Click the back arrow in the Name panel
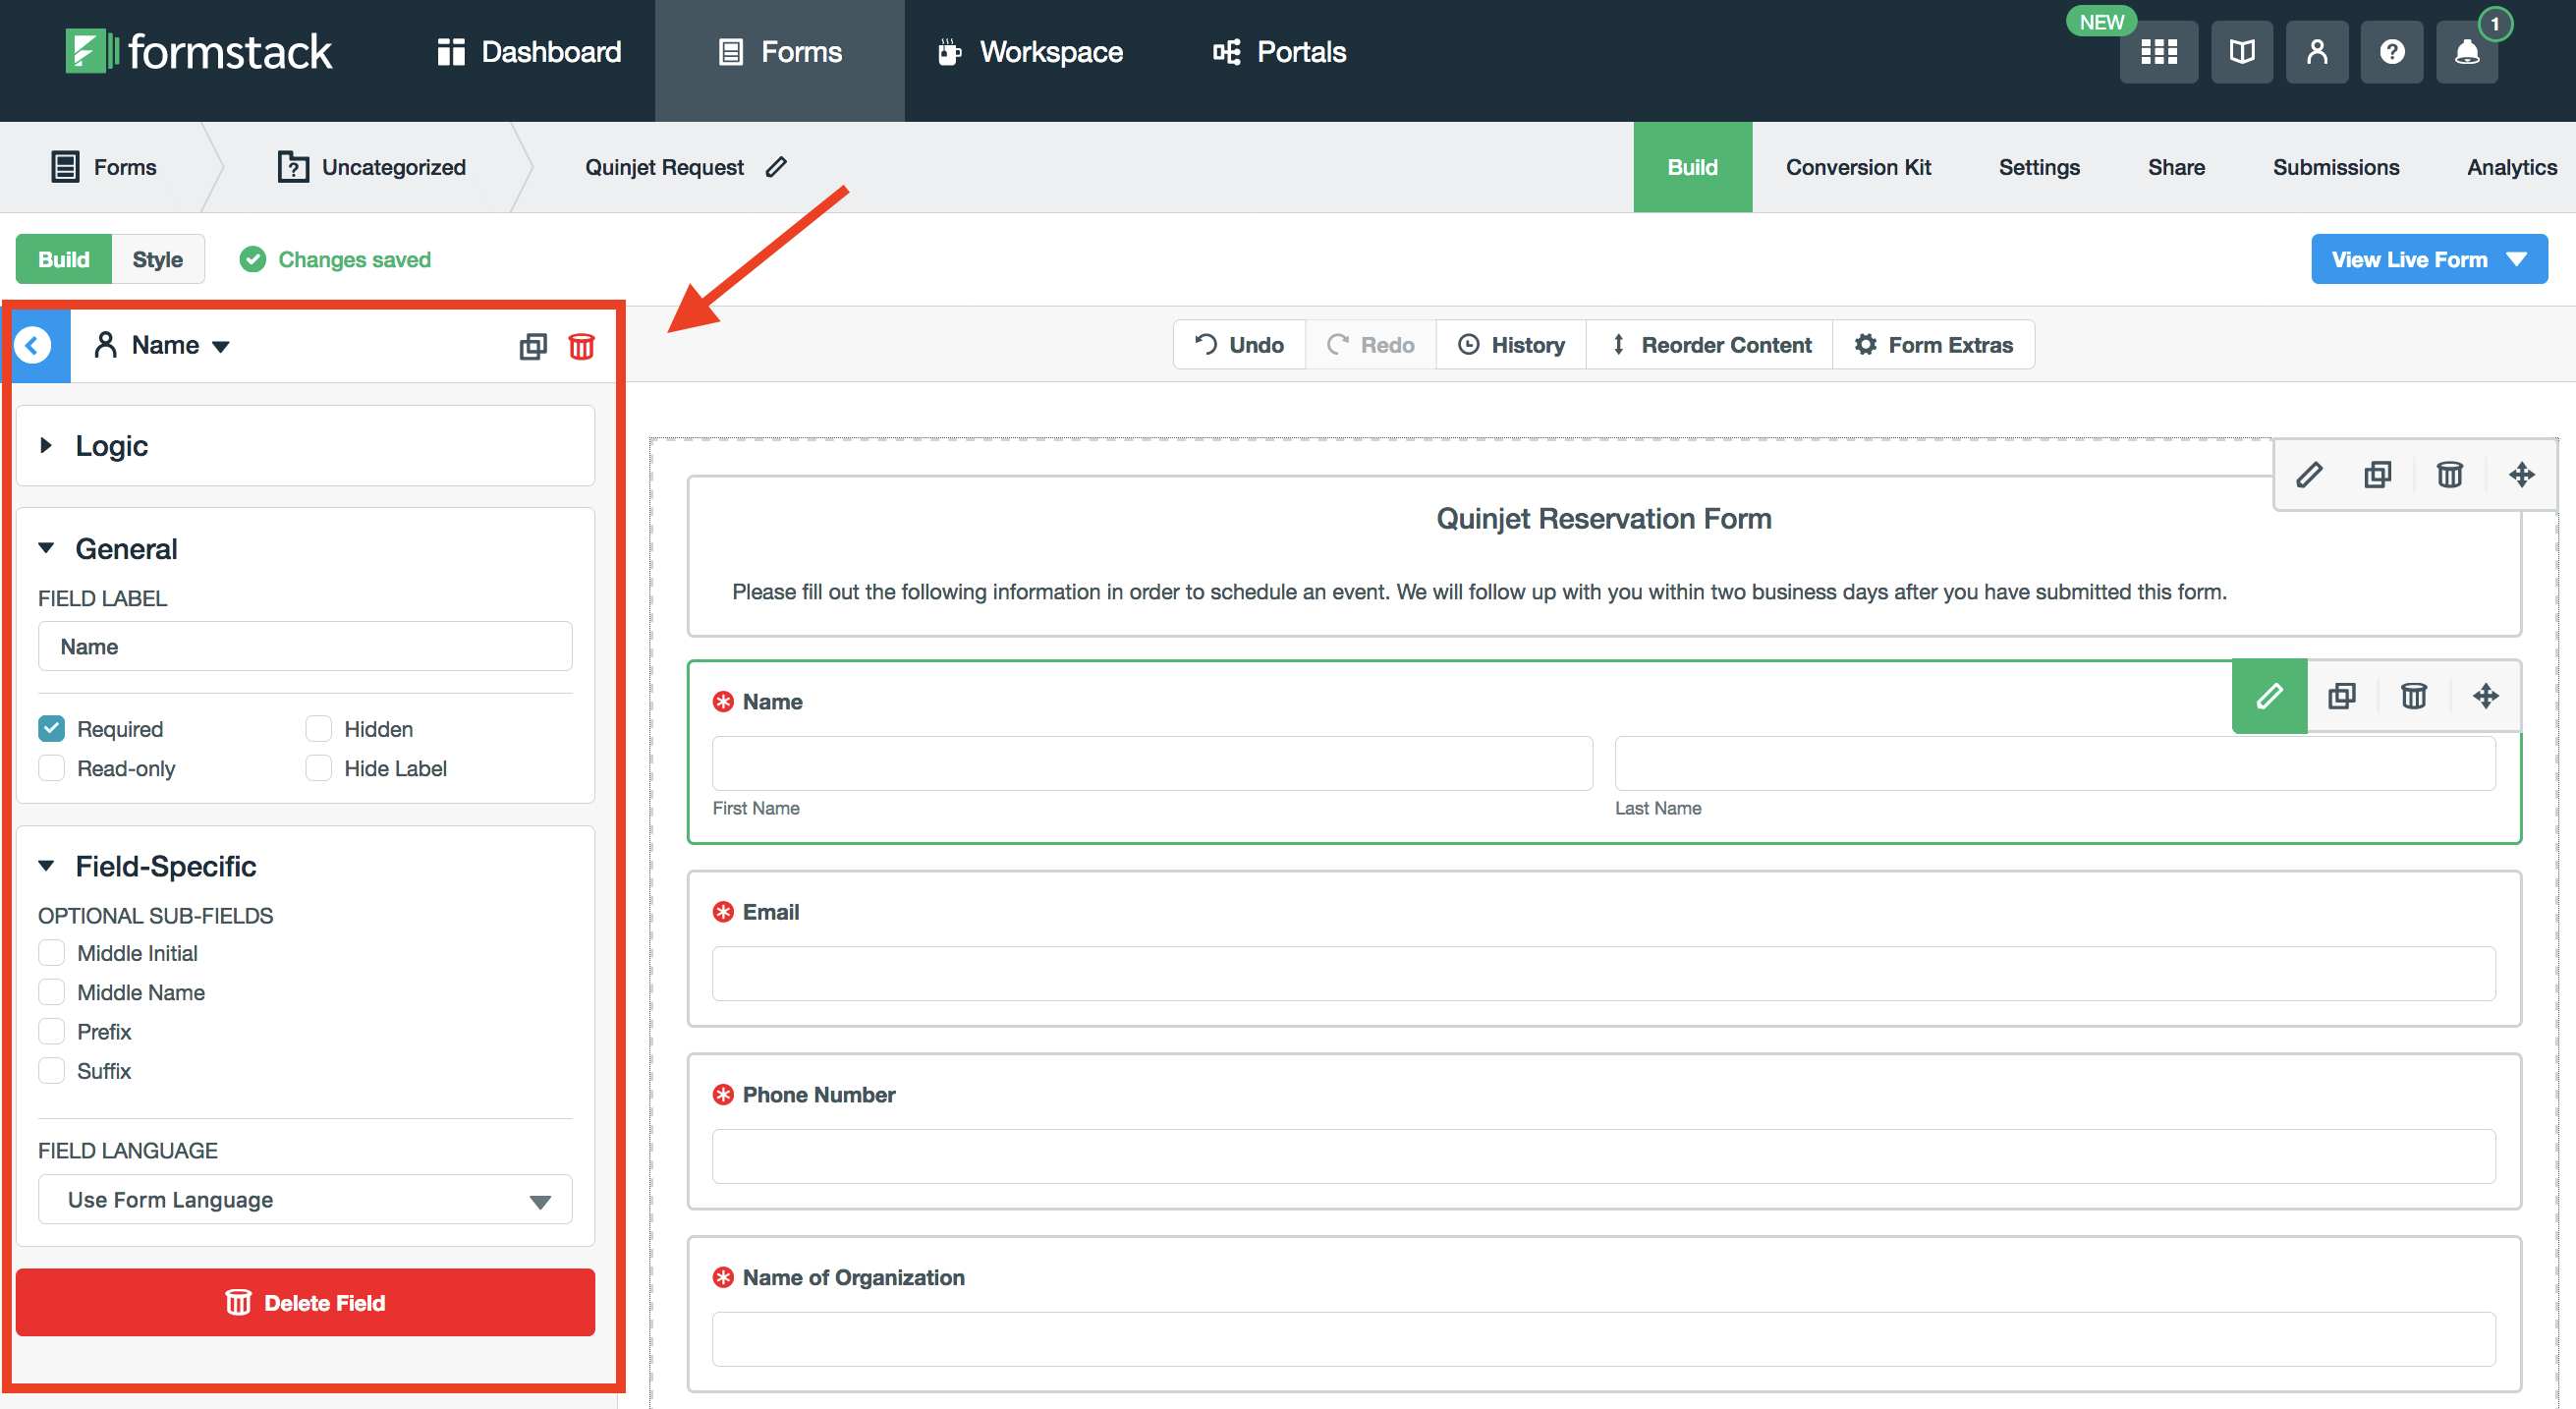Screen dimensions: 2576x1409 coord(33,345)
